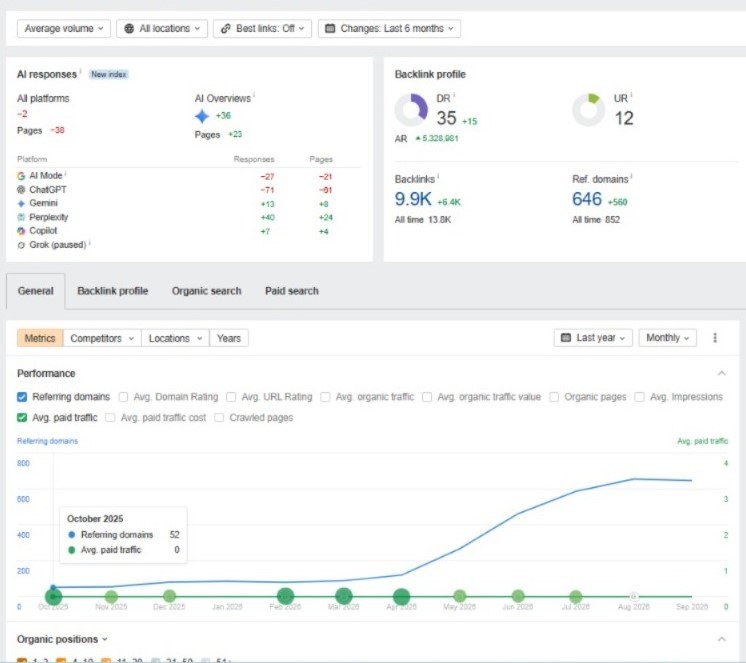
Task: Open the 646 referring domains value
Action: [x=587, y=199]
